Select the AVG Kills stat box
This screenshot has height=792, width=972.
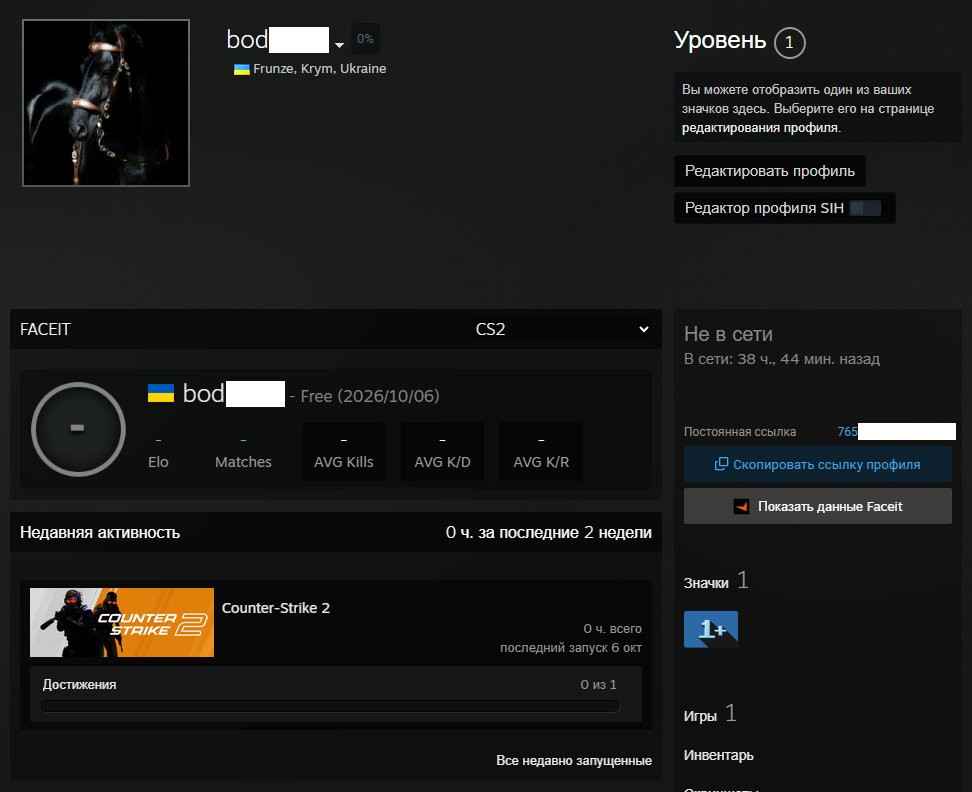tap(343, 452)
